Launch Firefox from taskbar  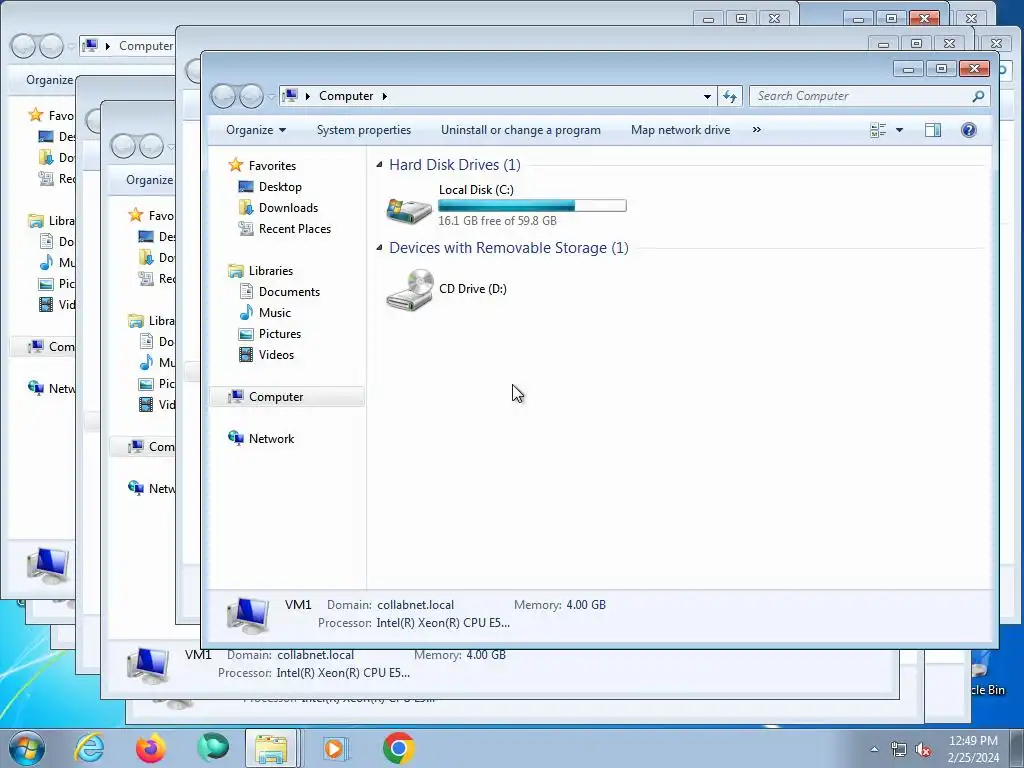(150, 748)
